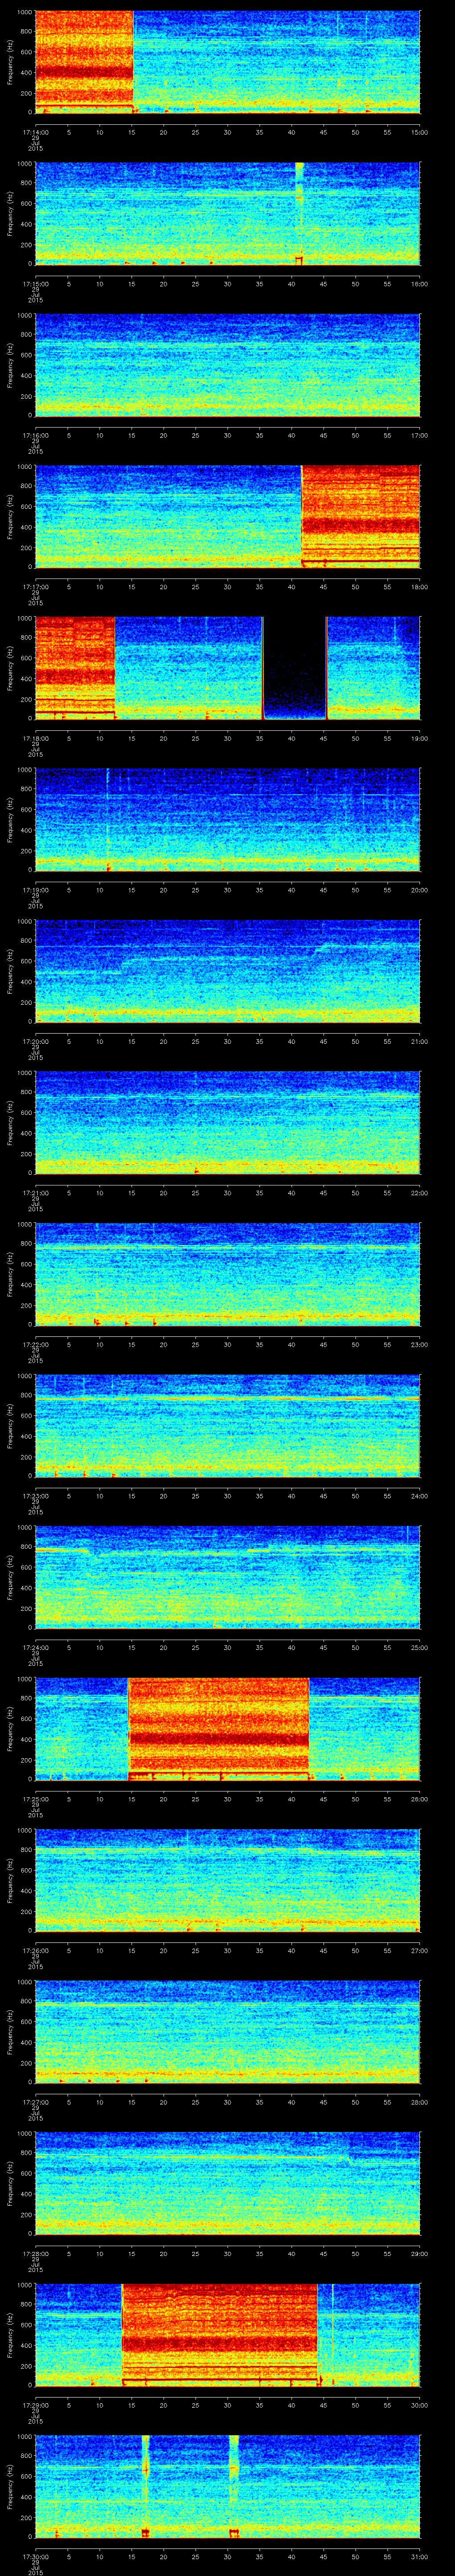Click the loud red burst in the 17:25:00 spectrogram
This screenshot has height=2576, width=455.
pos(218,1728)
